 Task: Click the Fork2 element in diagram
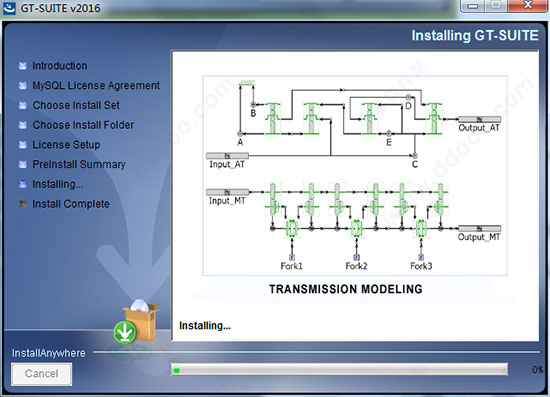click(356, 258)
